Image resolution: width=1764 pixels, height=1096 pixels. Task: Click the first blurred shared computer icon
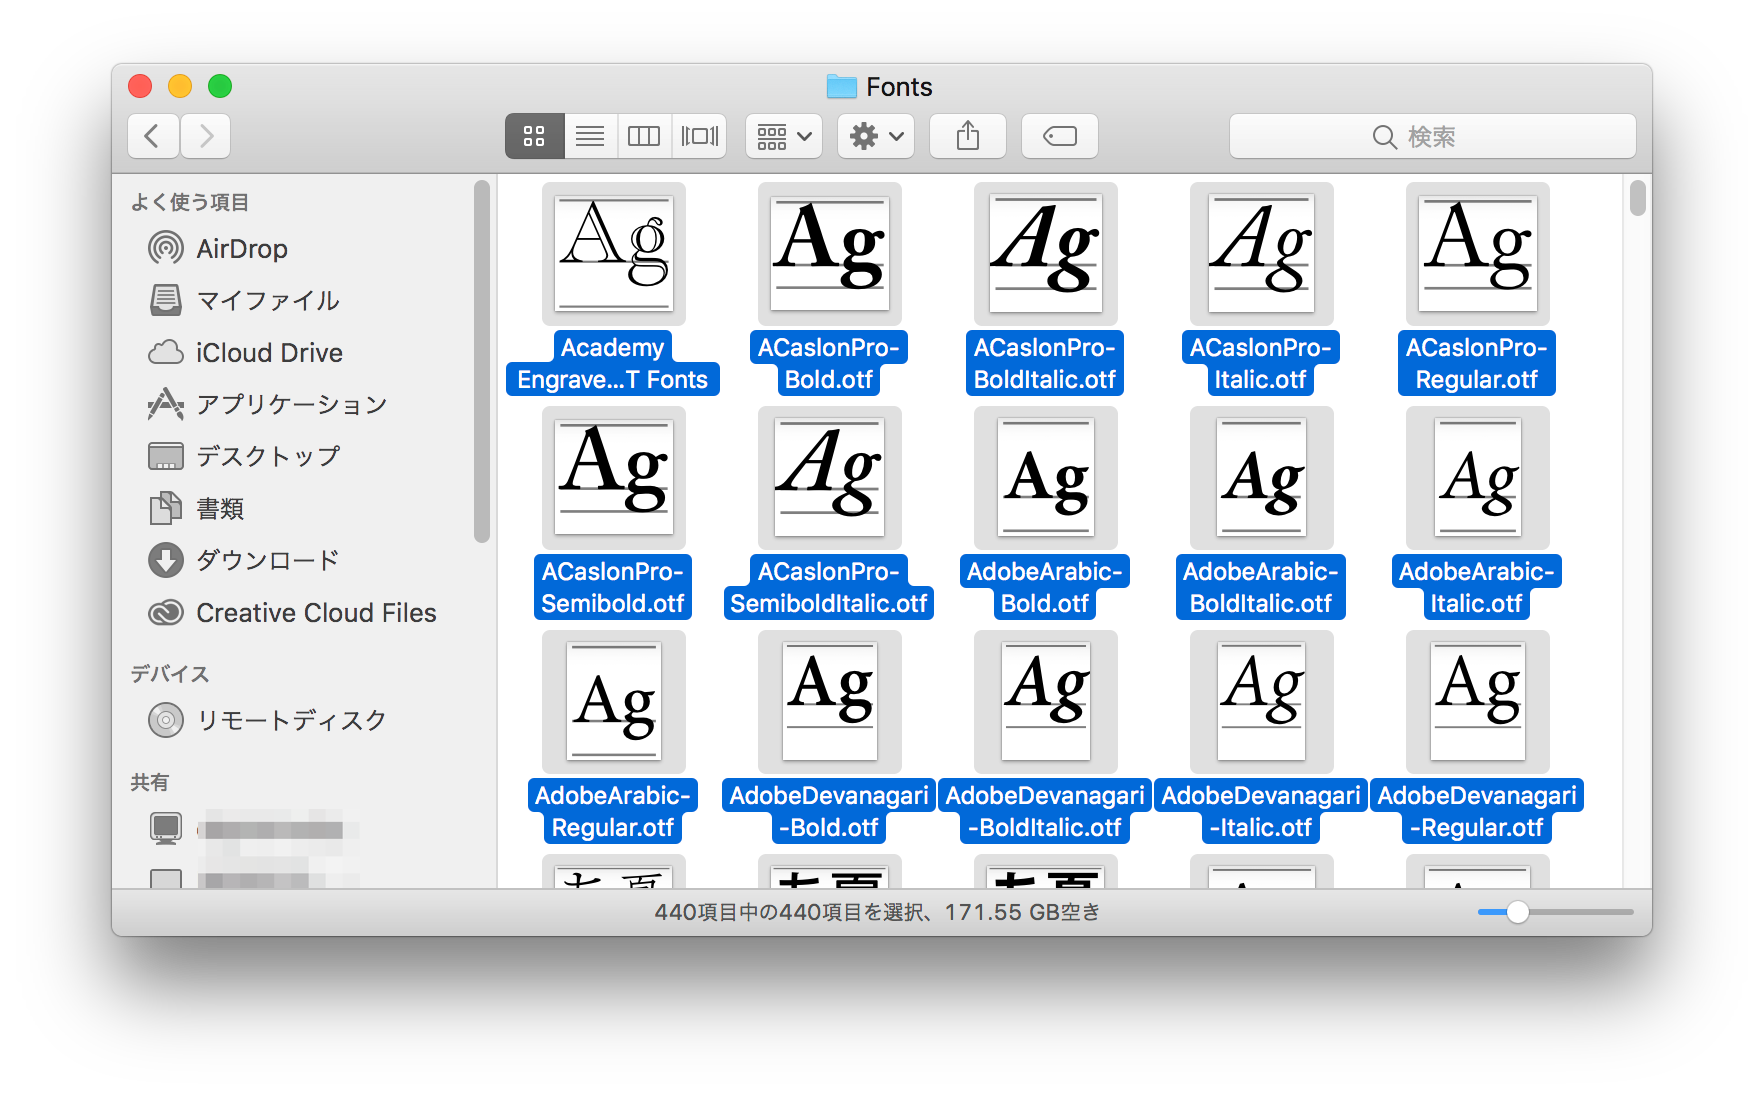point(166,828)
